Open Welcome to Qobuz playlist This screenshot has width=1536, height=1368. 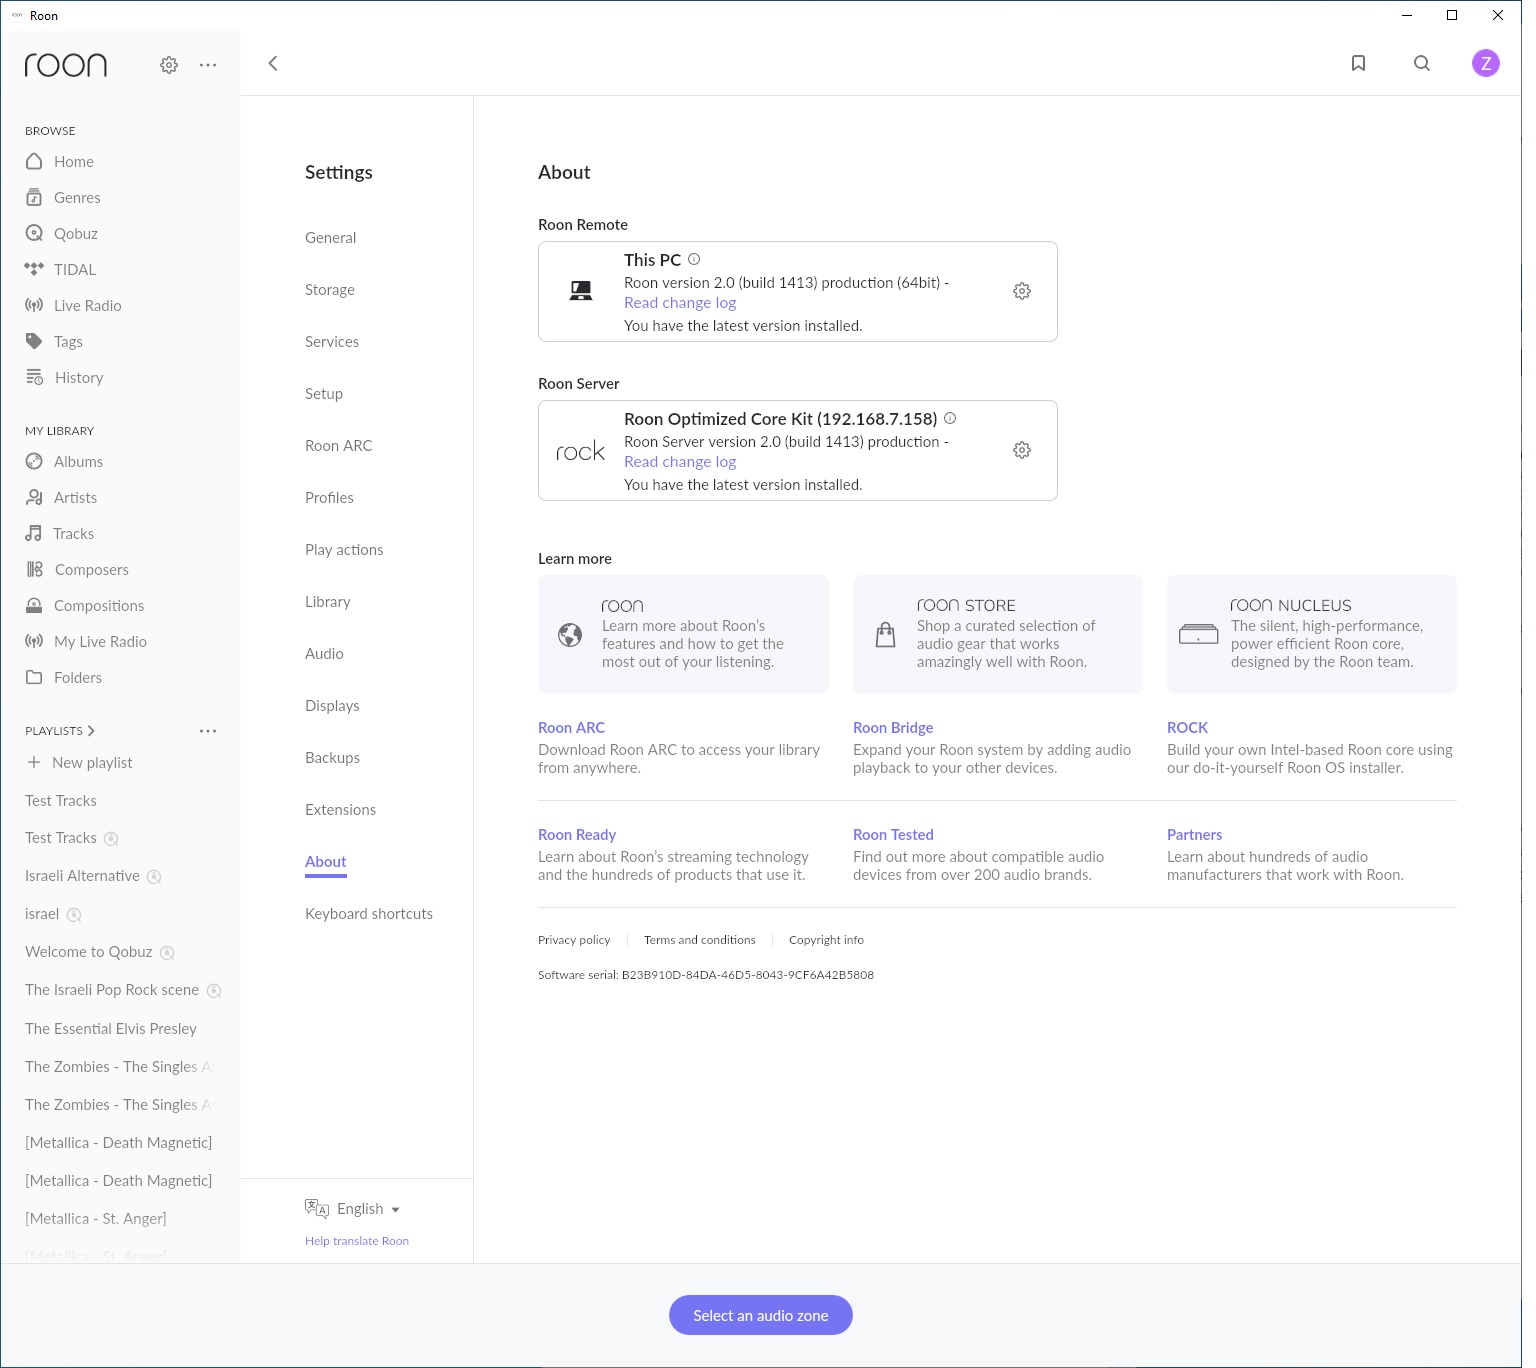[89, 952]
